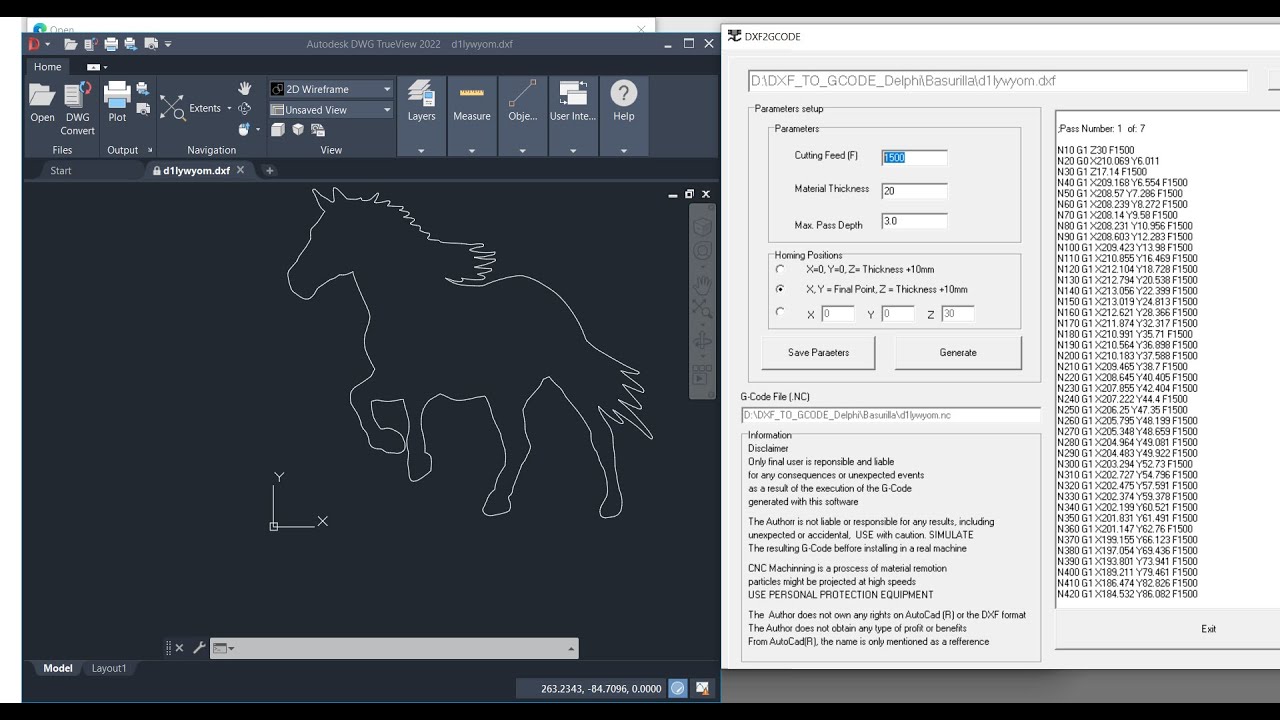Expand the Layers panel dropdown arrow
This screenshot has height=720, width=1280.
tap(422, 150)
